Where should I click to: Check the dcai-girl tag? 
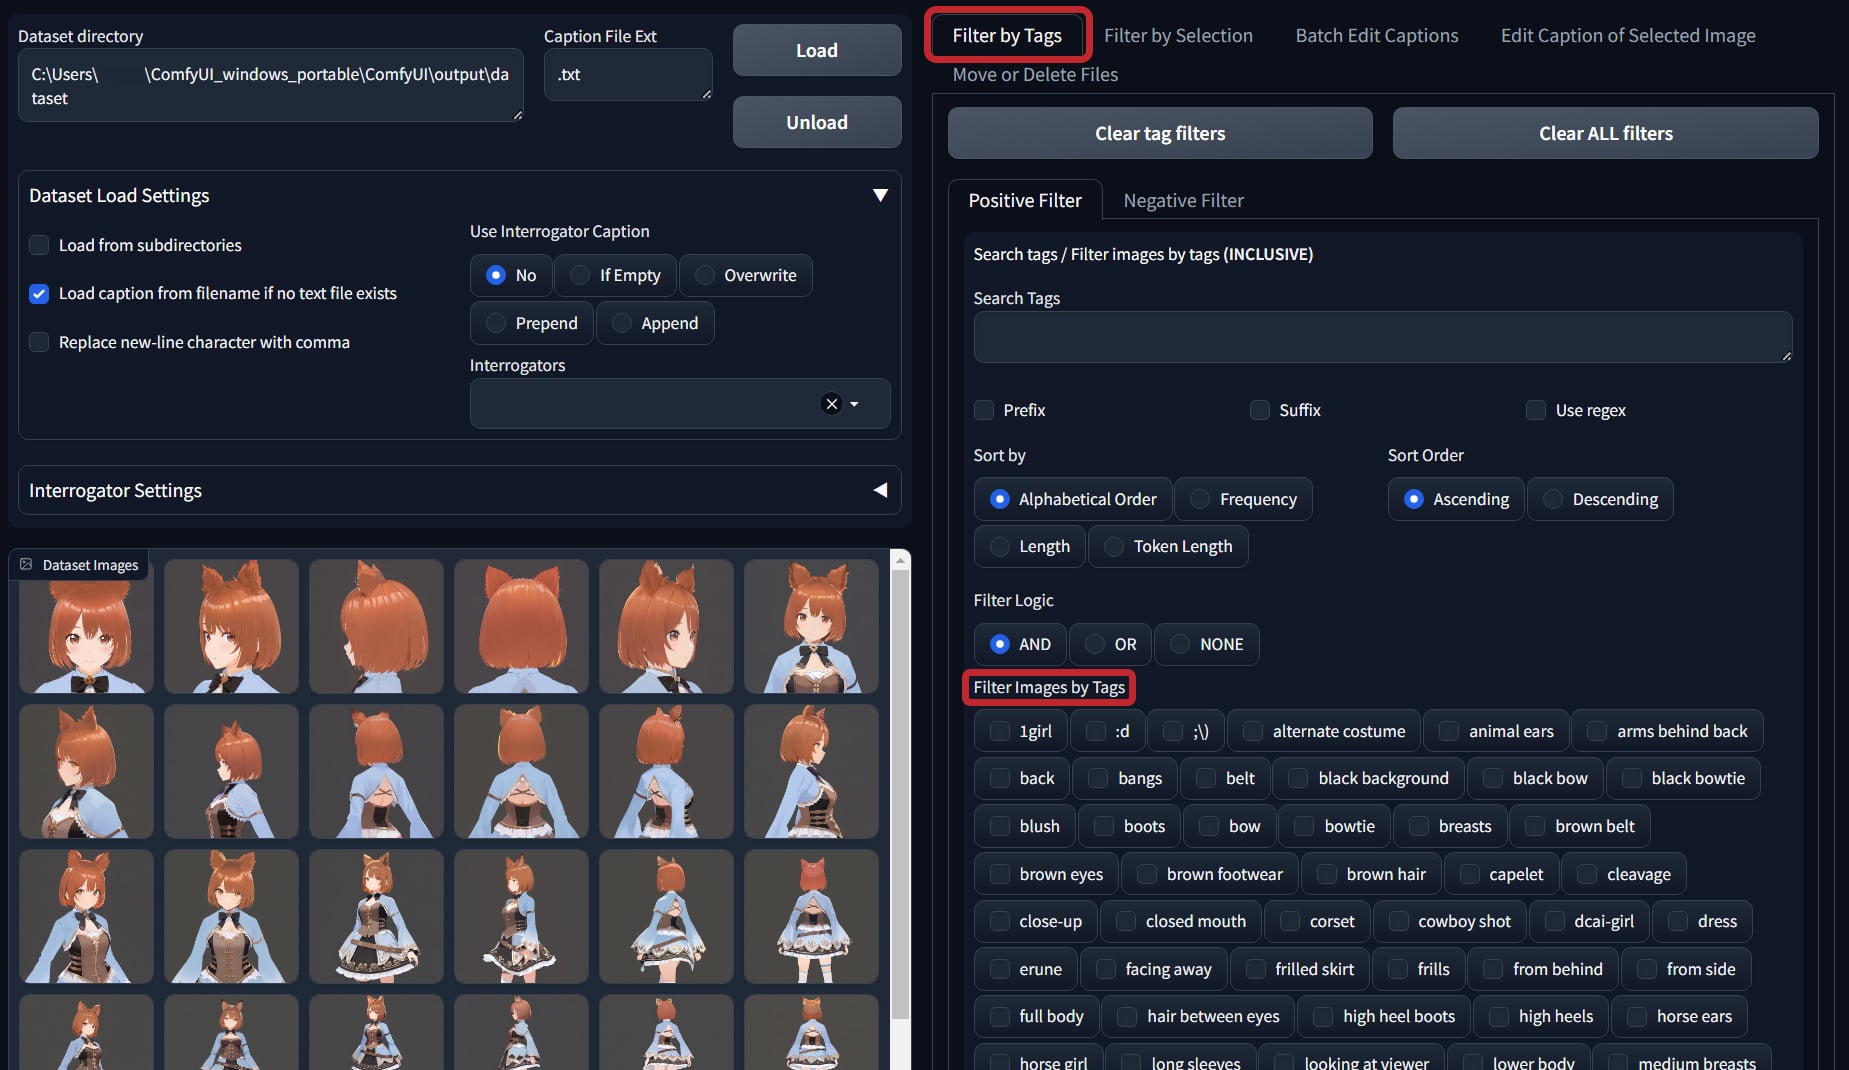(x=1554, y=921)
